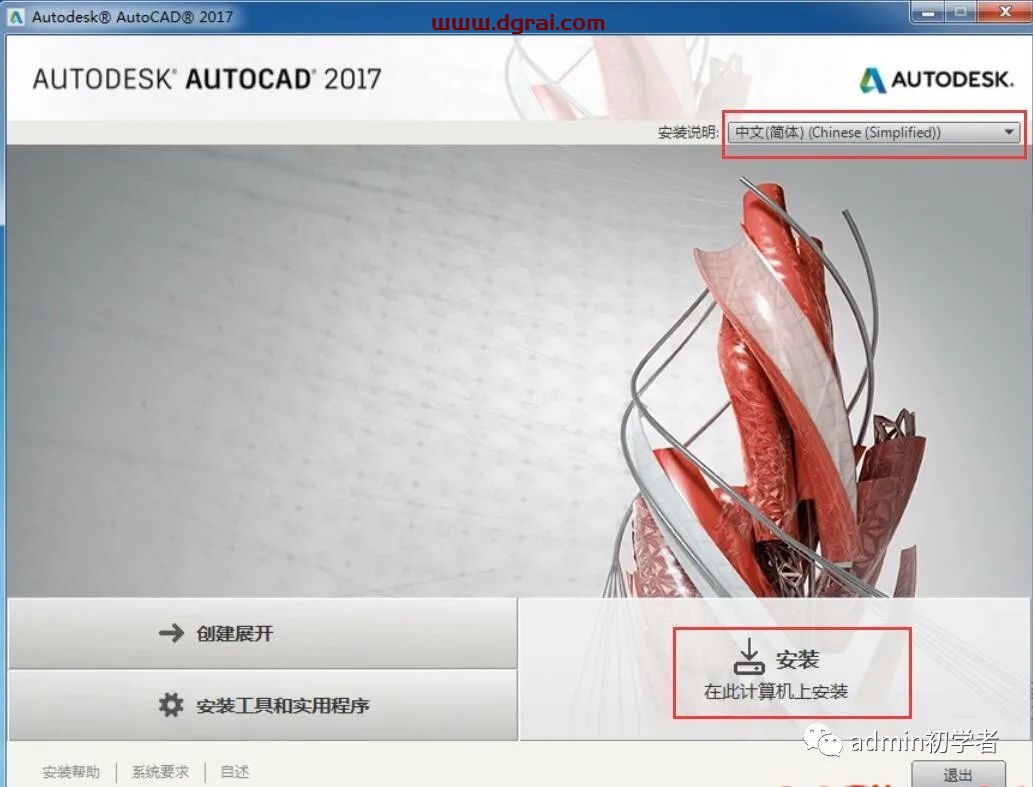
Task: Click the 安装帮助 link
Action: point(71,771)
